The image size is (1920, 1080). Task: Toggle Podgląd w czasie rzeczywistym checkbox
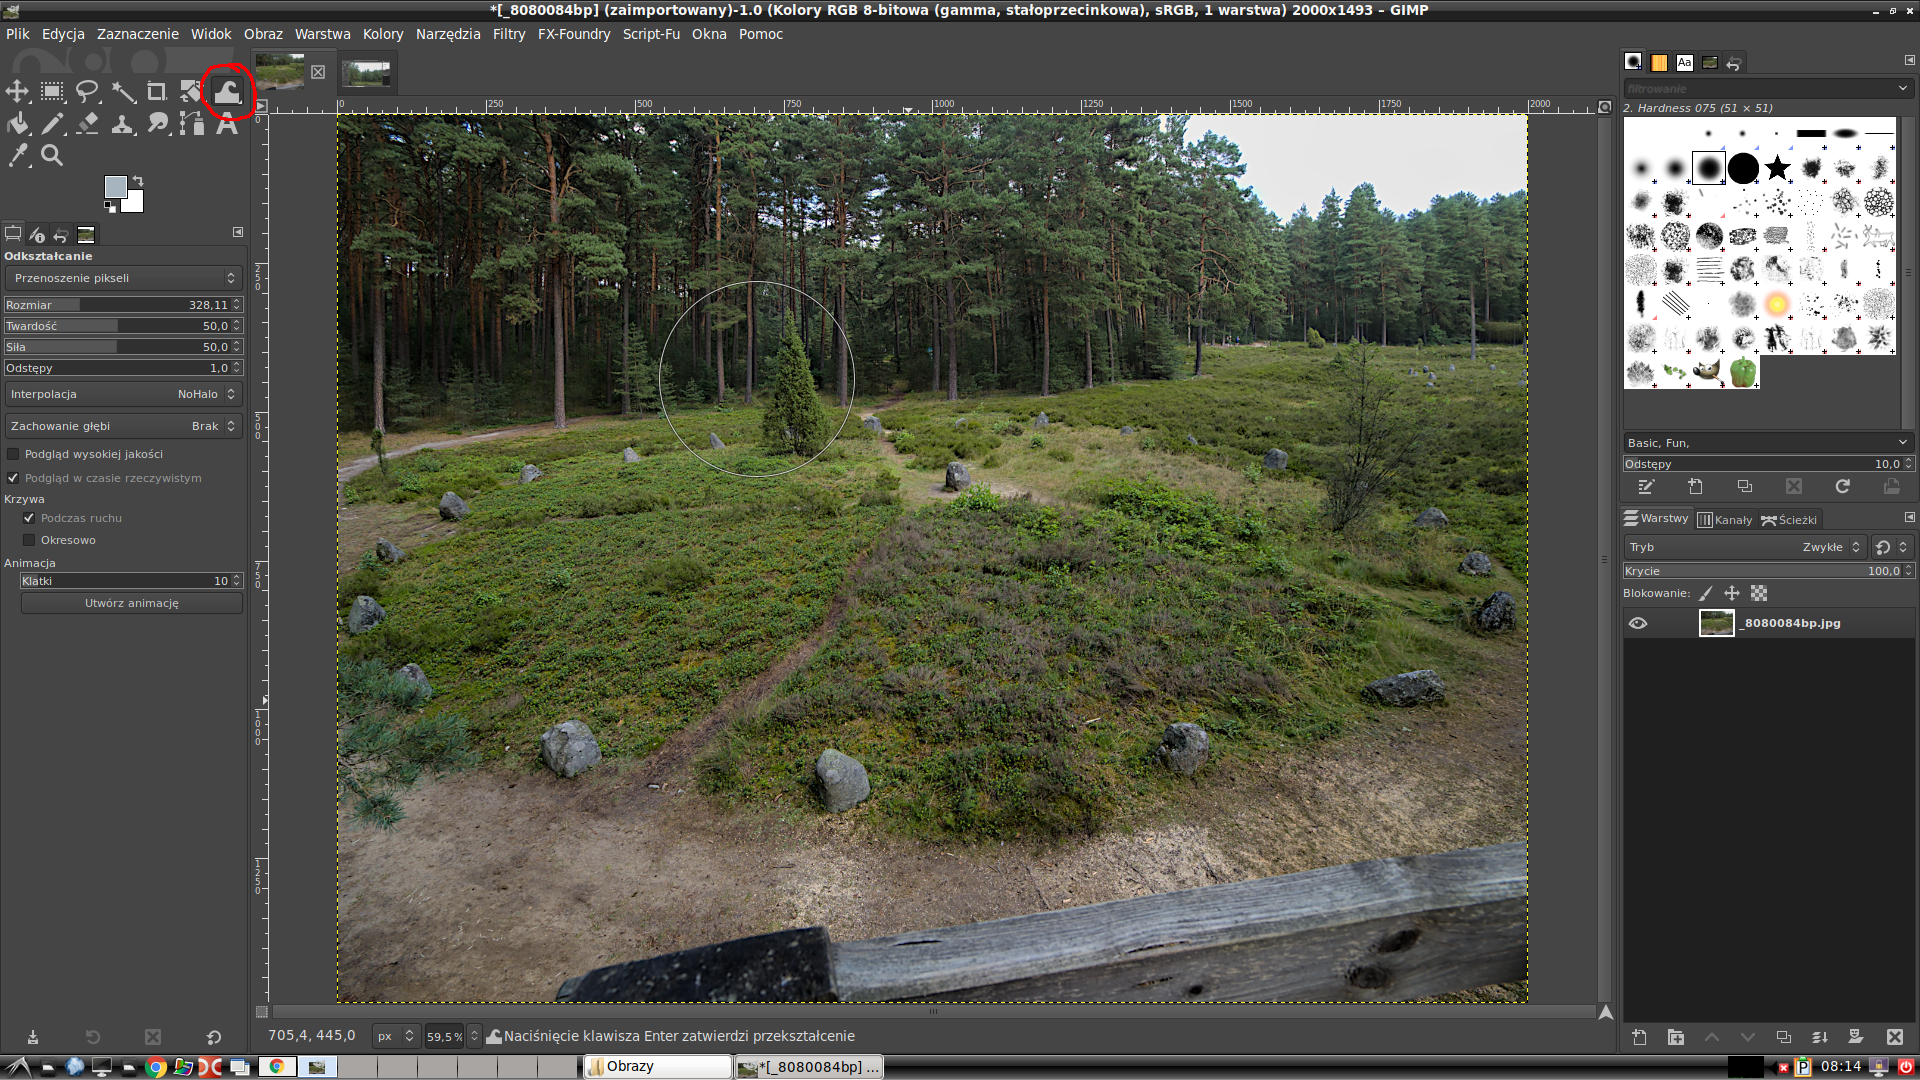[x=13, y=478]
